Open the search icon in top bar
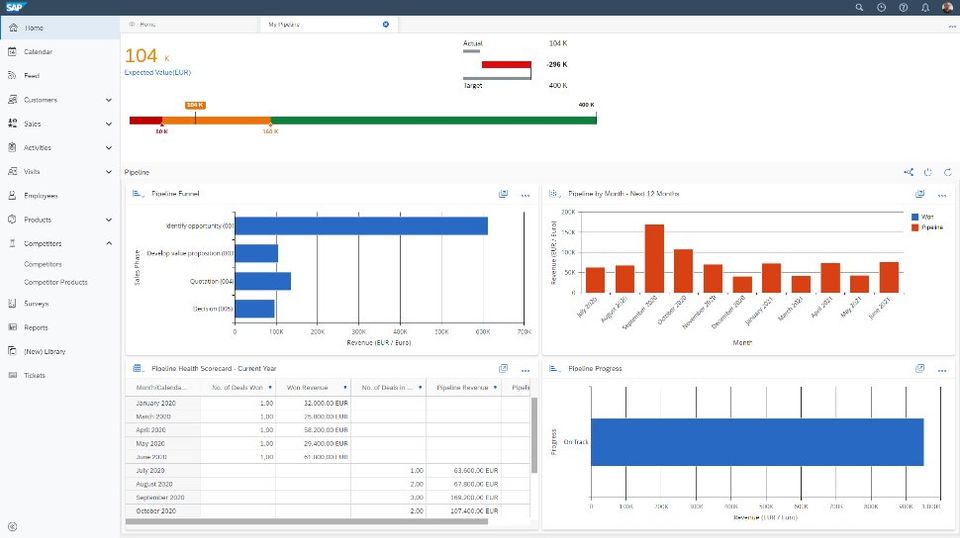The width and height of the screenshot is (960, 538). (x=859, y=7)
